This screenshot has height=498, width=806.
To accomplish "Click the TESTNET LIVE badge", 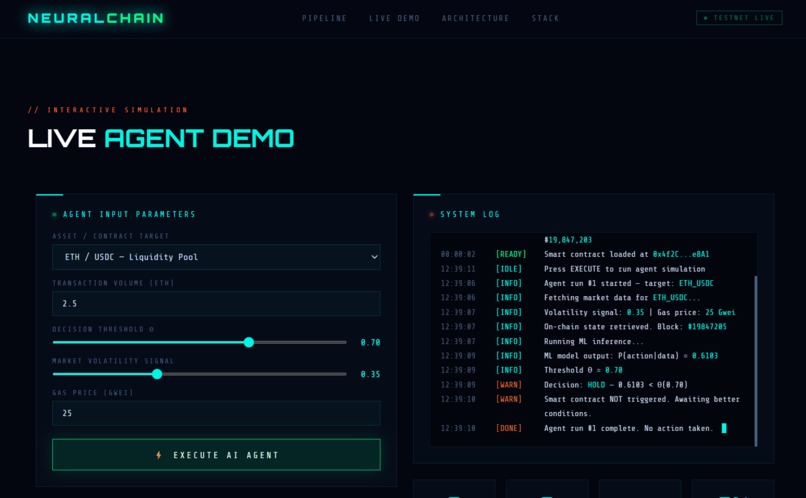I will tap(739, 18).
